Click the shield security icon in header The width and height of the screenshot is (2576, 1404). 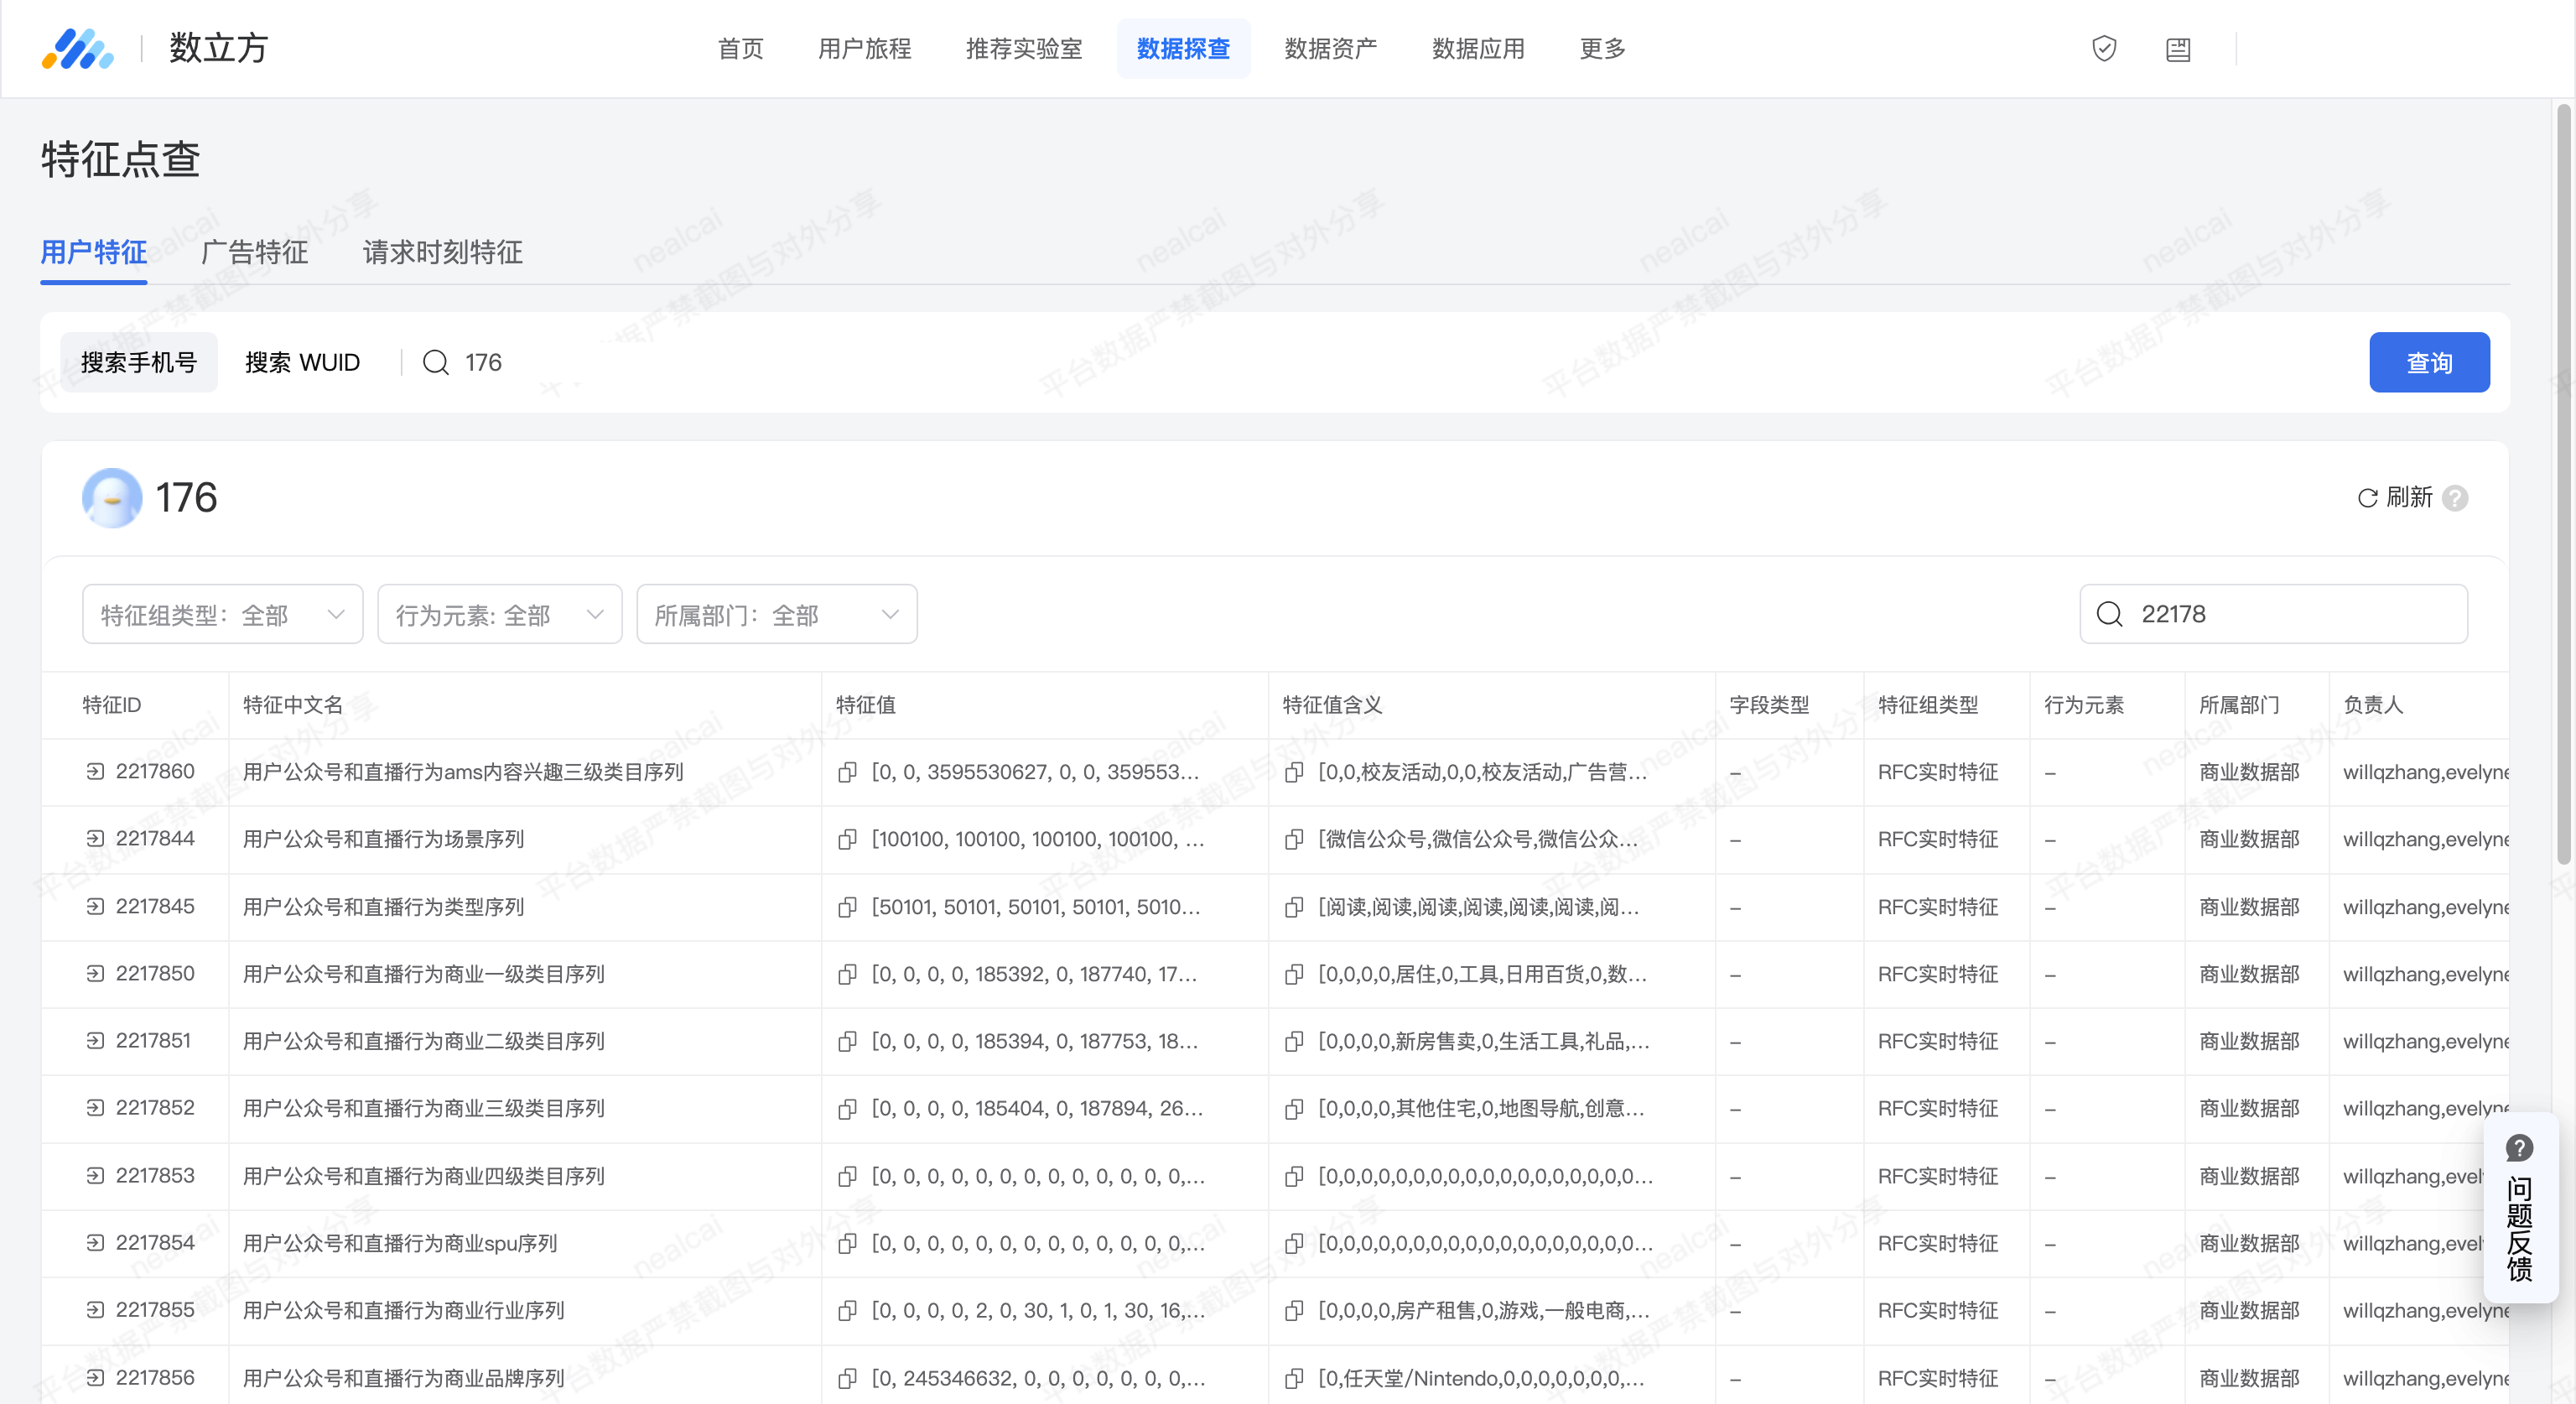(x=2104, y=48)
